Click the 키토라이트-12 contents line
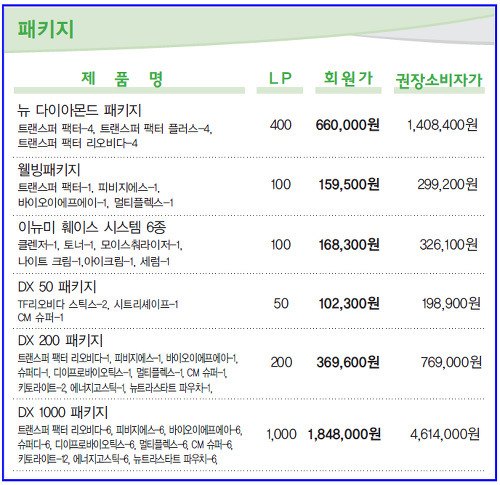Viewport: 500px width, 485px height. [118, 459]
